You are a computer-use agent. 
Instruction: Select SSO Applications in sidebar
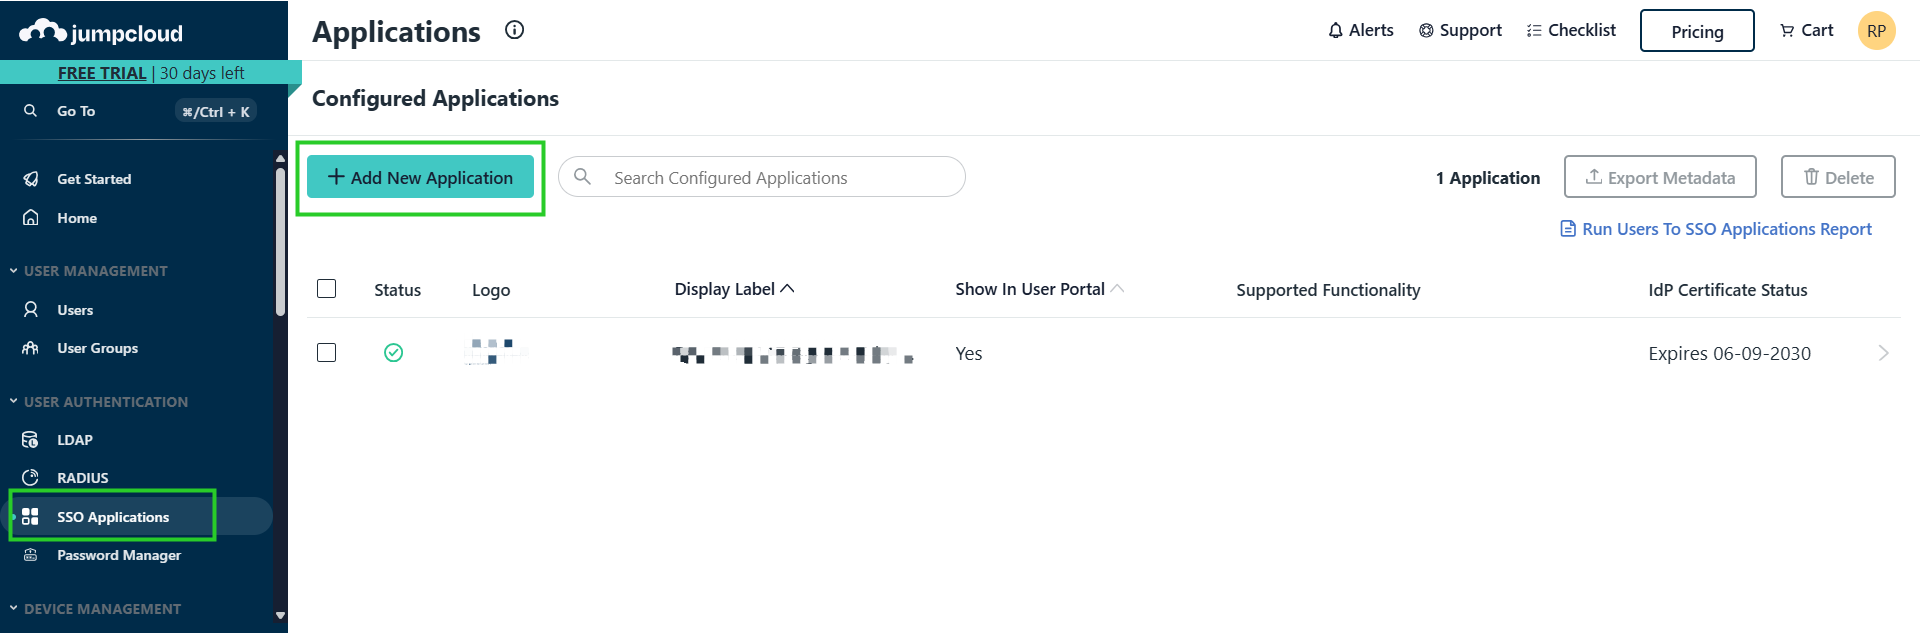(113, 517)
